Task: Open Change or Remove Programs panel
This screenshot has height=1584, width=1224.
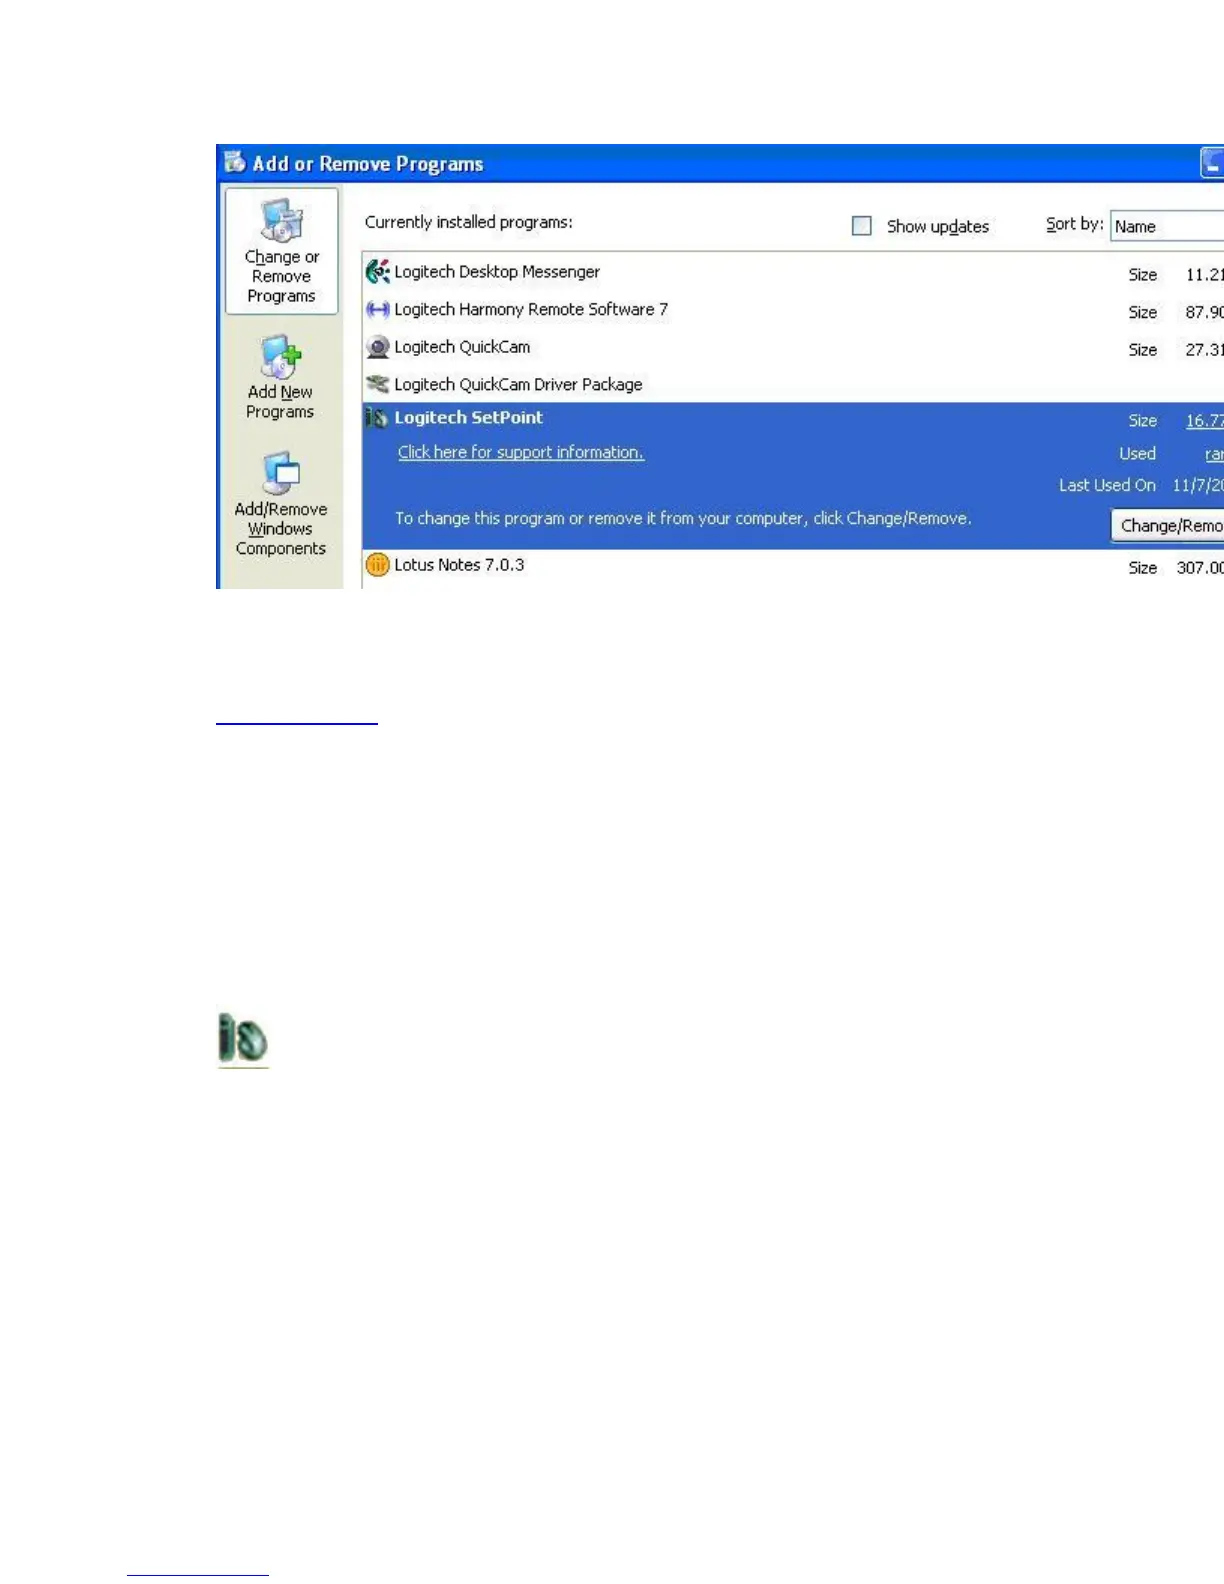Action: (x=282, y=251)
